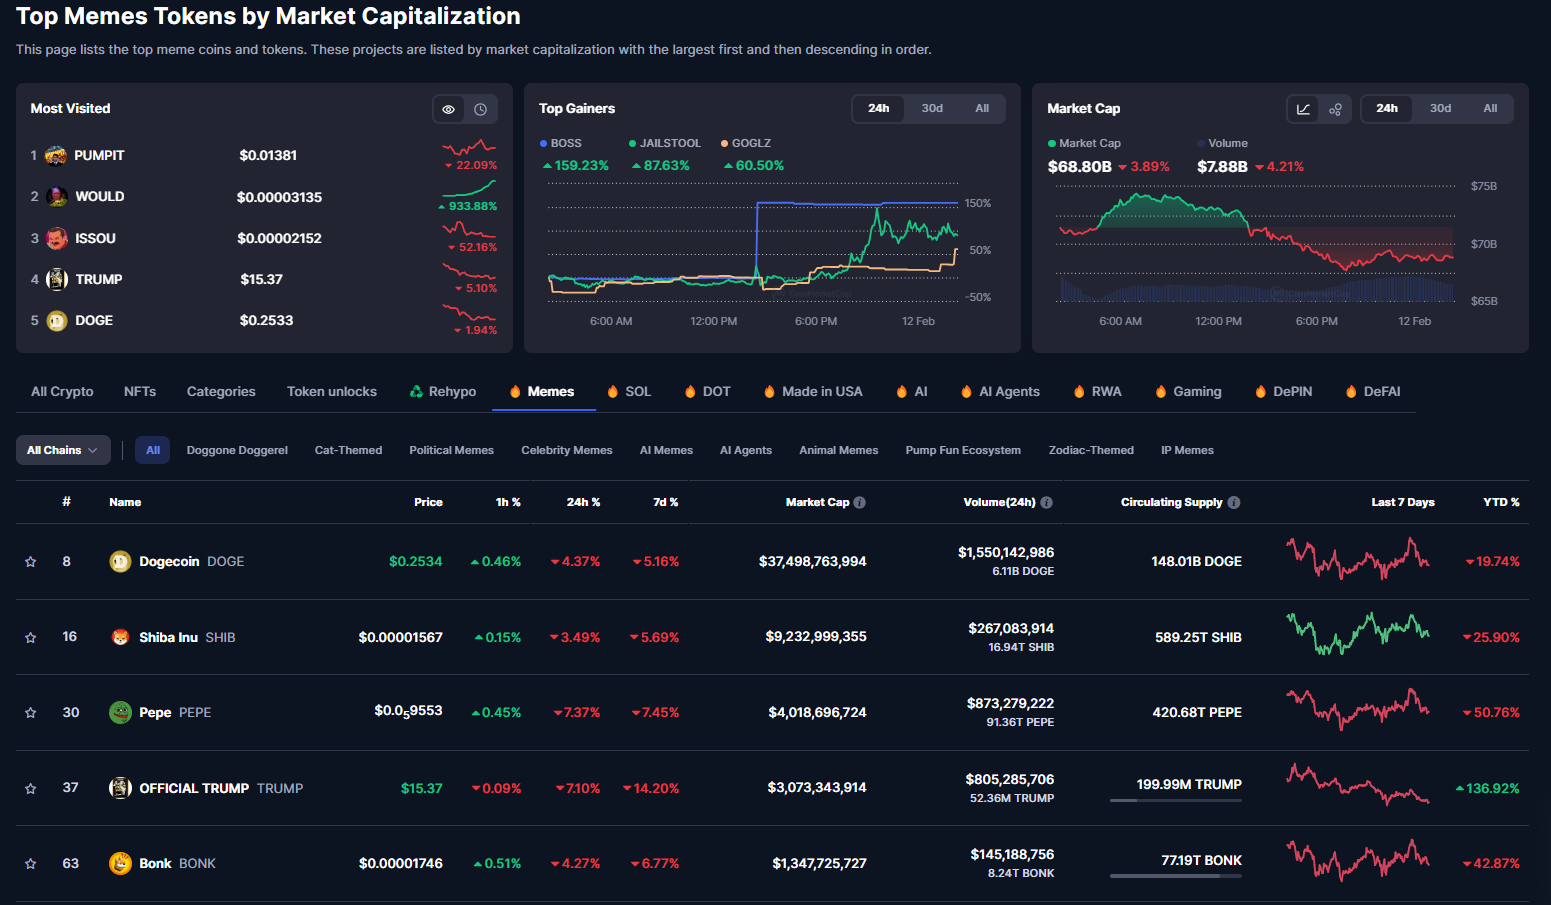Click the Bonk circulating supply progress bar
This screenshot has width=1551, height=905.
tap(1176, 876)
